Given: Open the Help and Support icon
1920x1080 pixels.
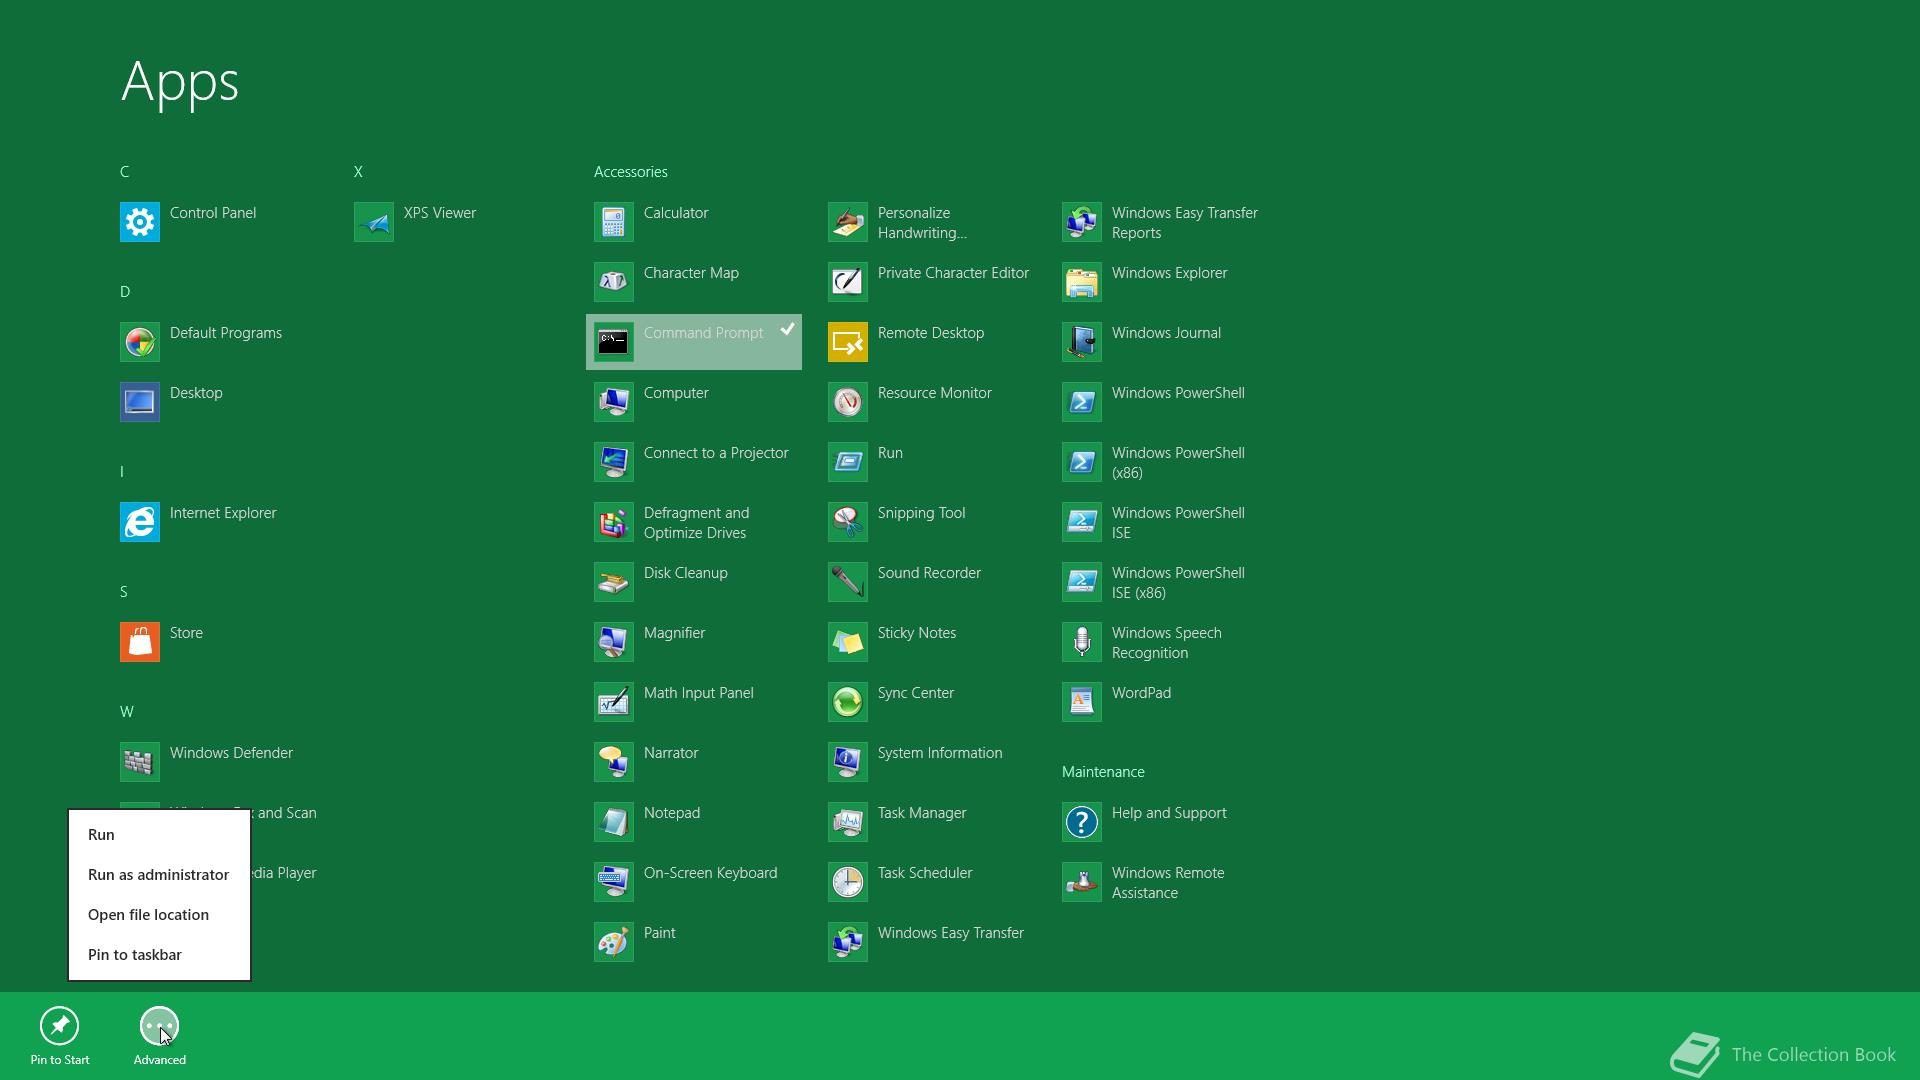Looking at the screenshot, I should tap(1081, 822).
